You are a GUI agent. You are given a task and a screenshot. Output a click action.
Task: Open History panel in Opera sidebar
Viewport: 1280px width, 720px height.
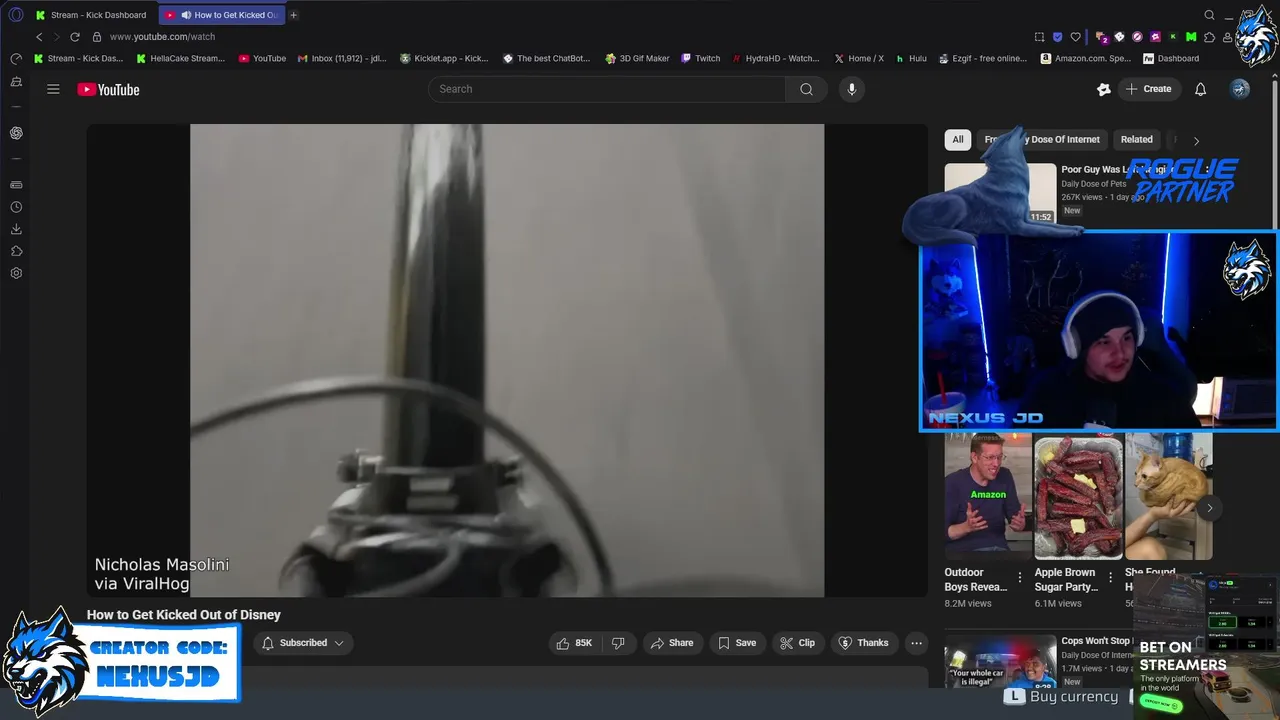[x=16, y=207]
